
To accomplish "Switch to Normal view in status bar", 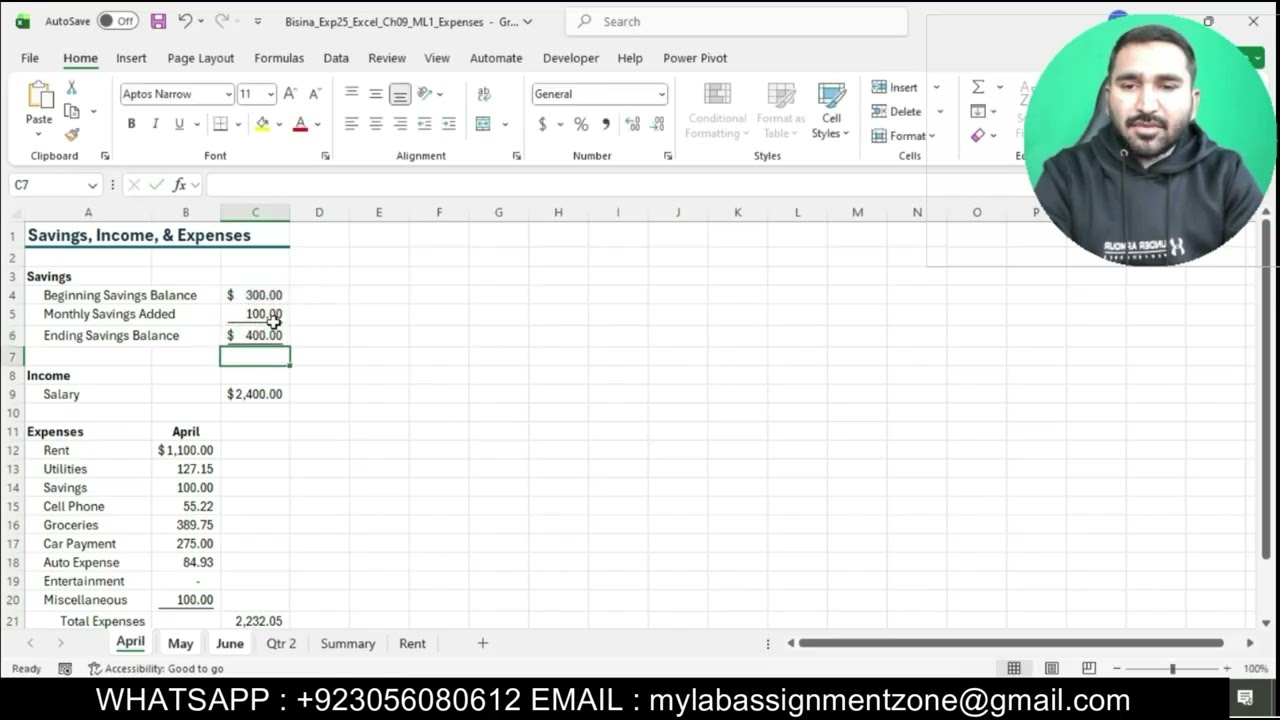I will point(1014,668).
